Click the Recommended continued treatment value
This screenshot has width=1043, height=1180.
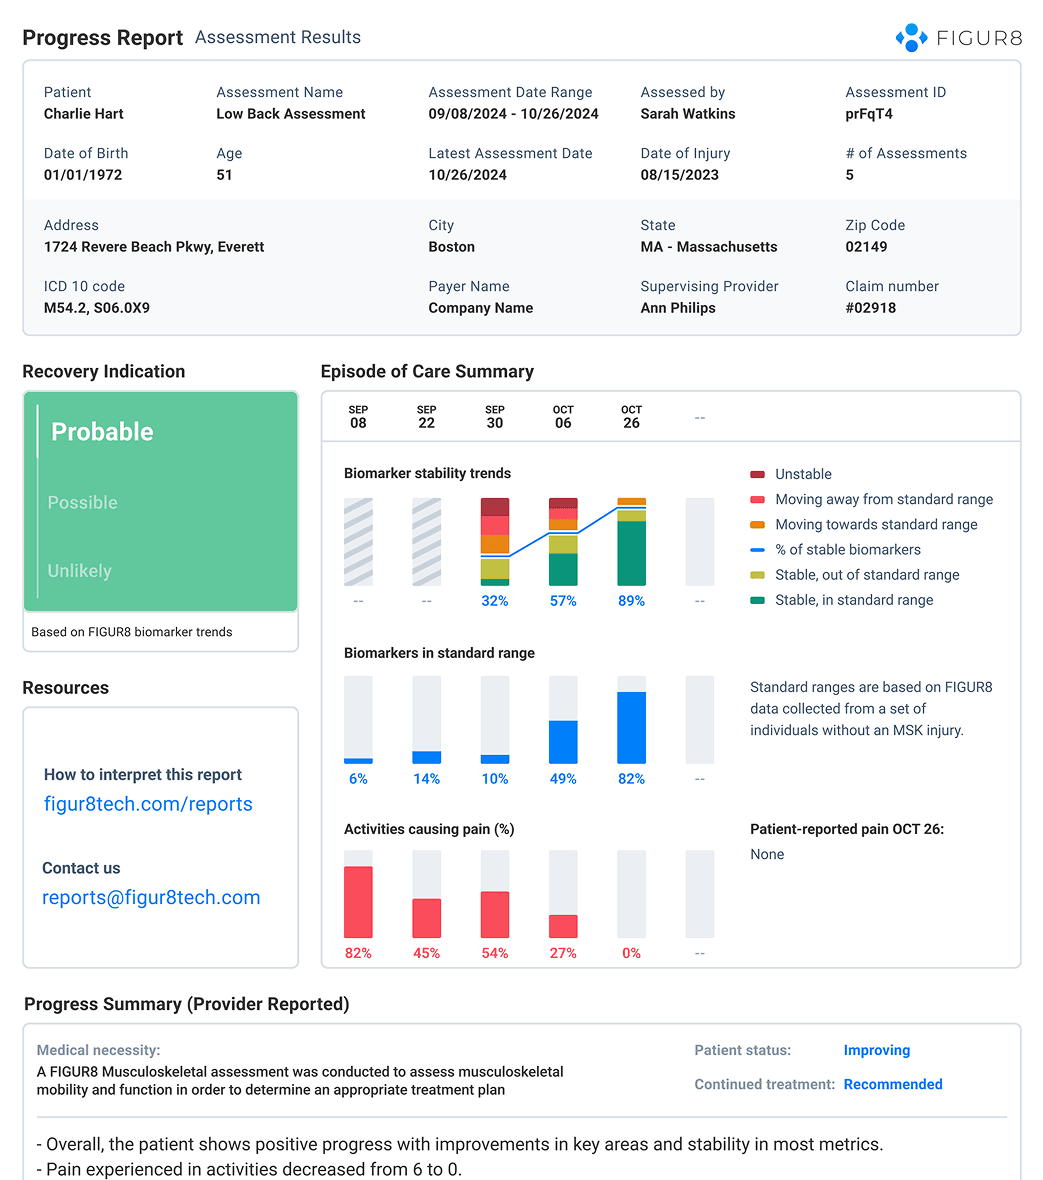click(892, 1084)
